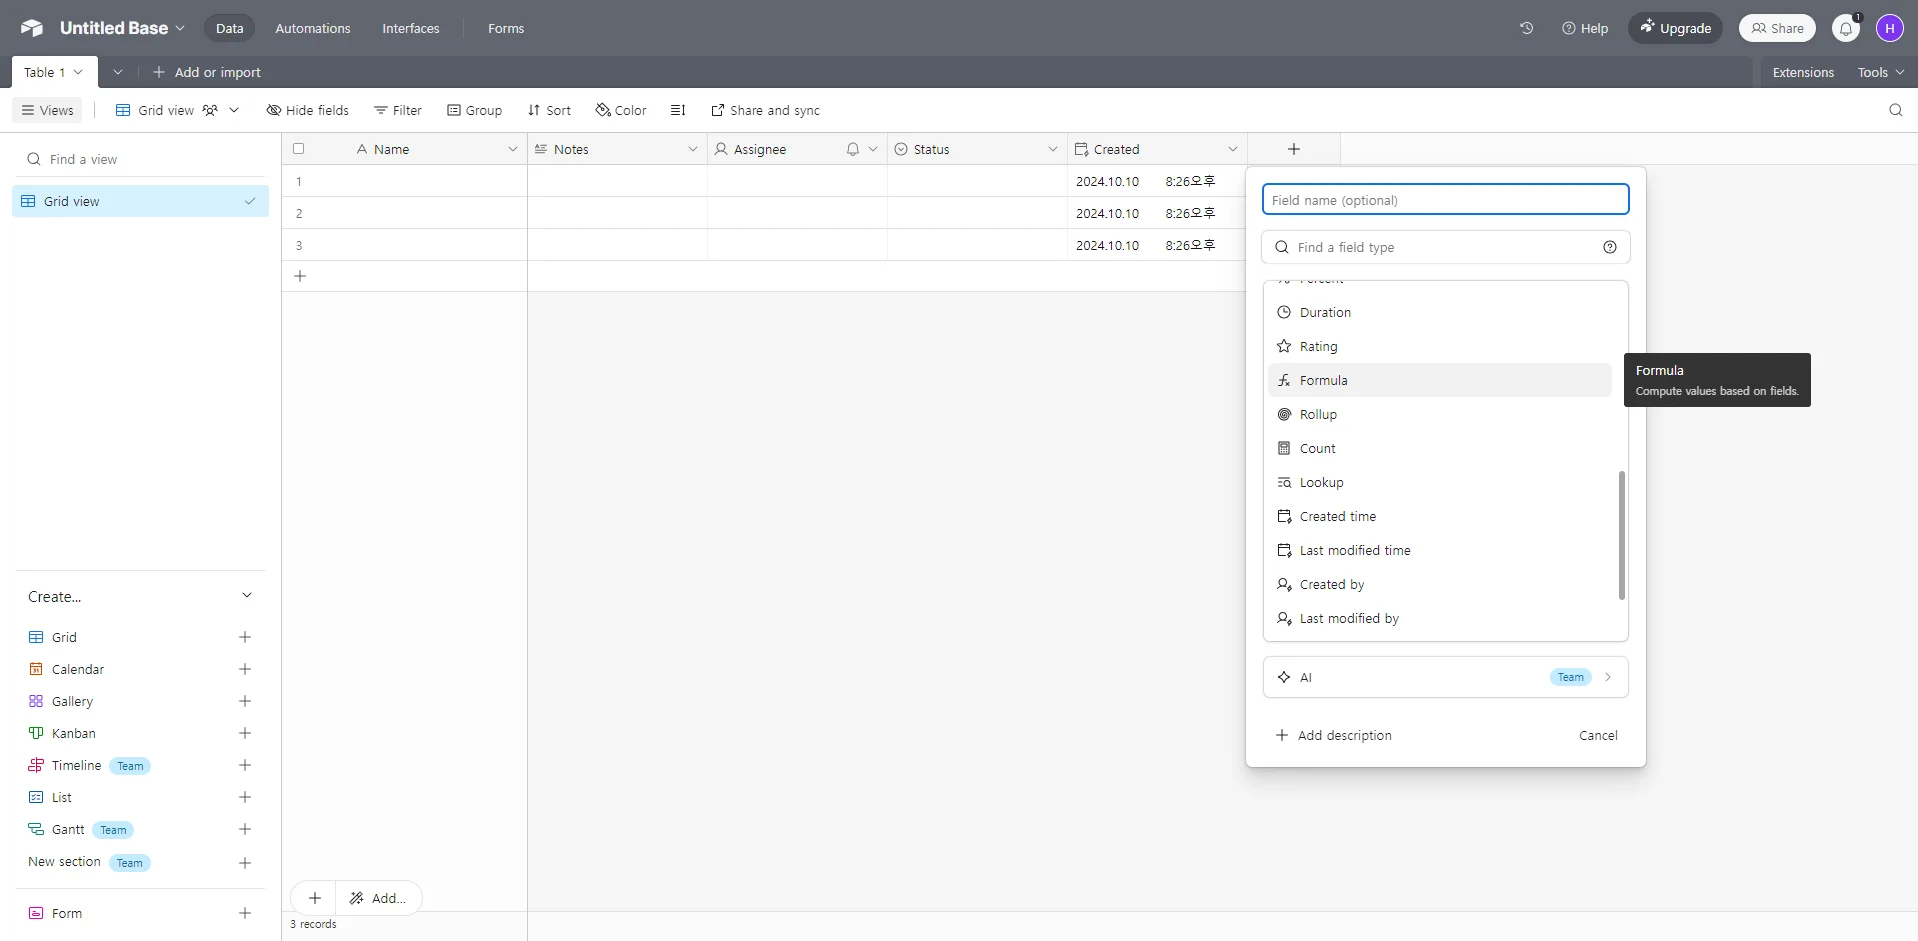This screenshot has height=941, width=1918.
Task: Click the Find a field type input
Action: (1440, 247)
